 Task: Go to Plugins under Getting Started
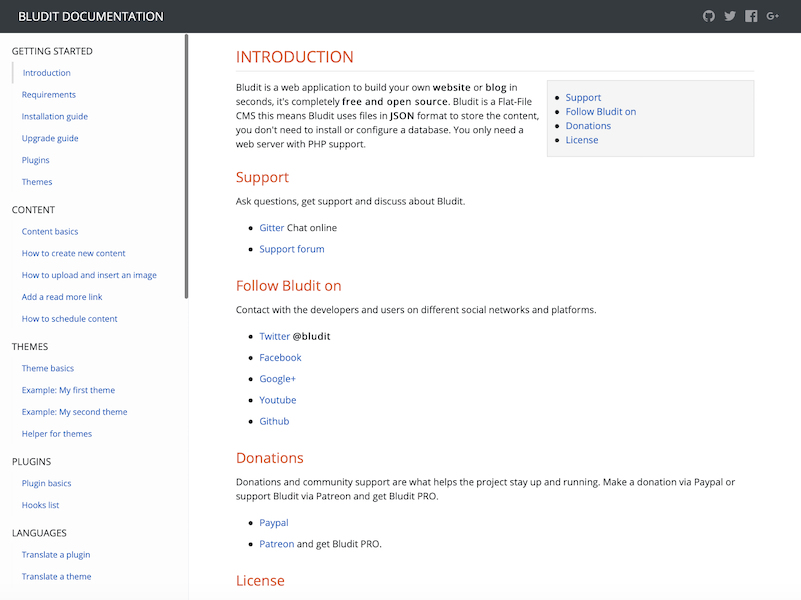35,160
